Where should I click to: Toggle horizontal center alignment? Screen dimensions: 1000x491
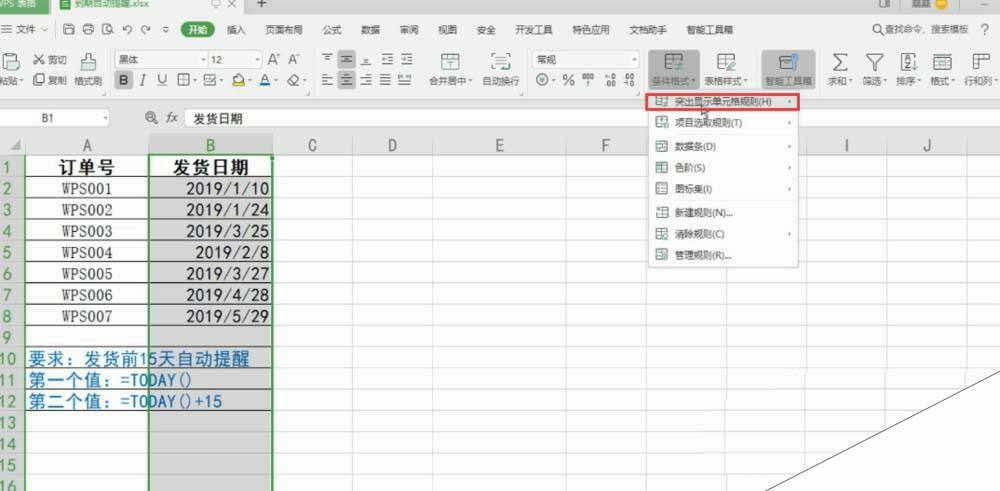point(347,80)
